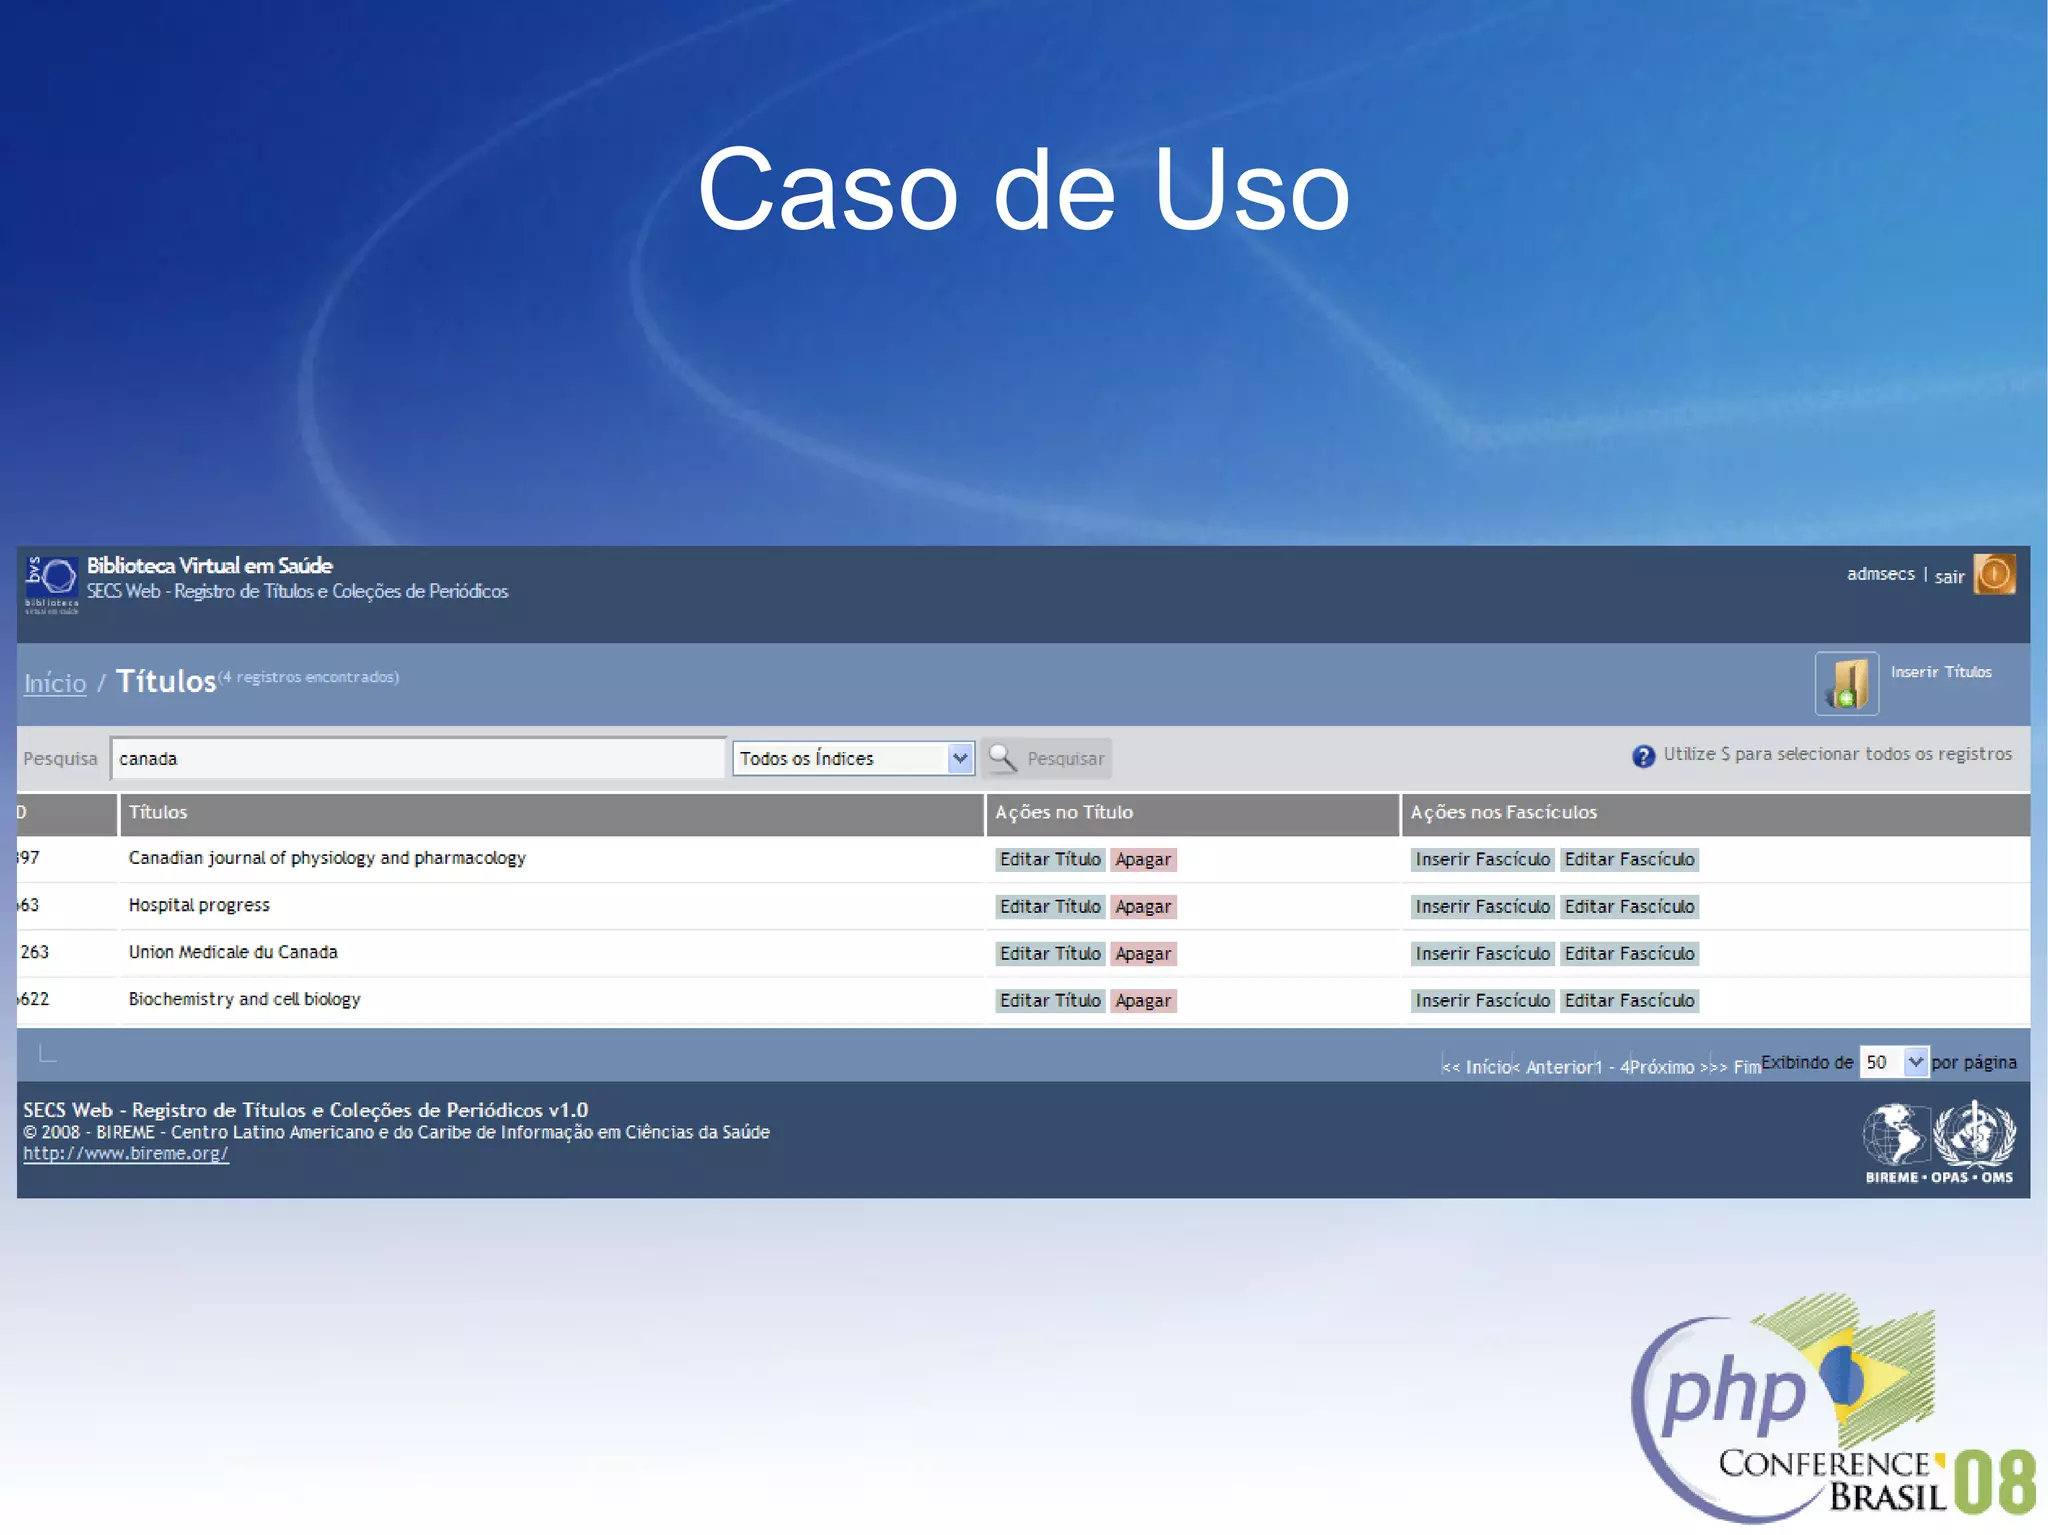Click Editar Fascículo for Hospital progress

[x=1629, y=906]
